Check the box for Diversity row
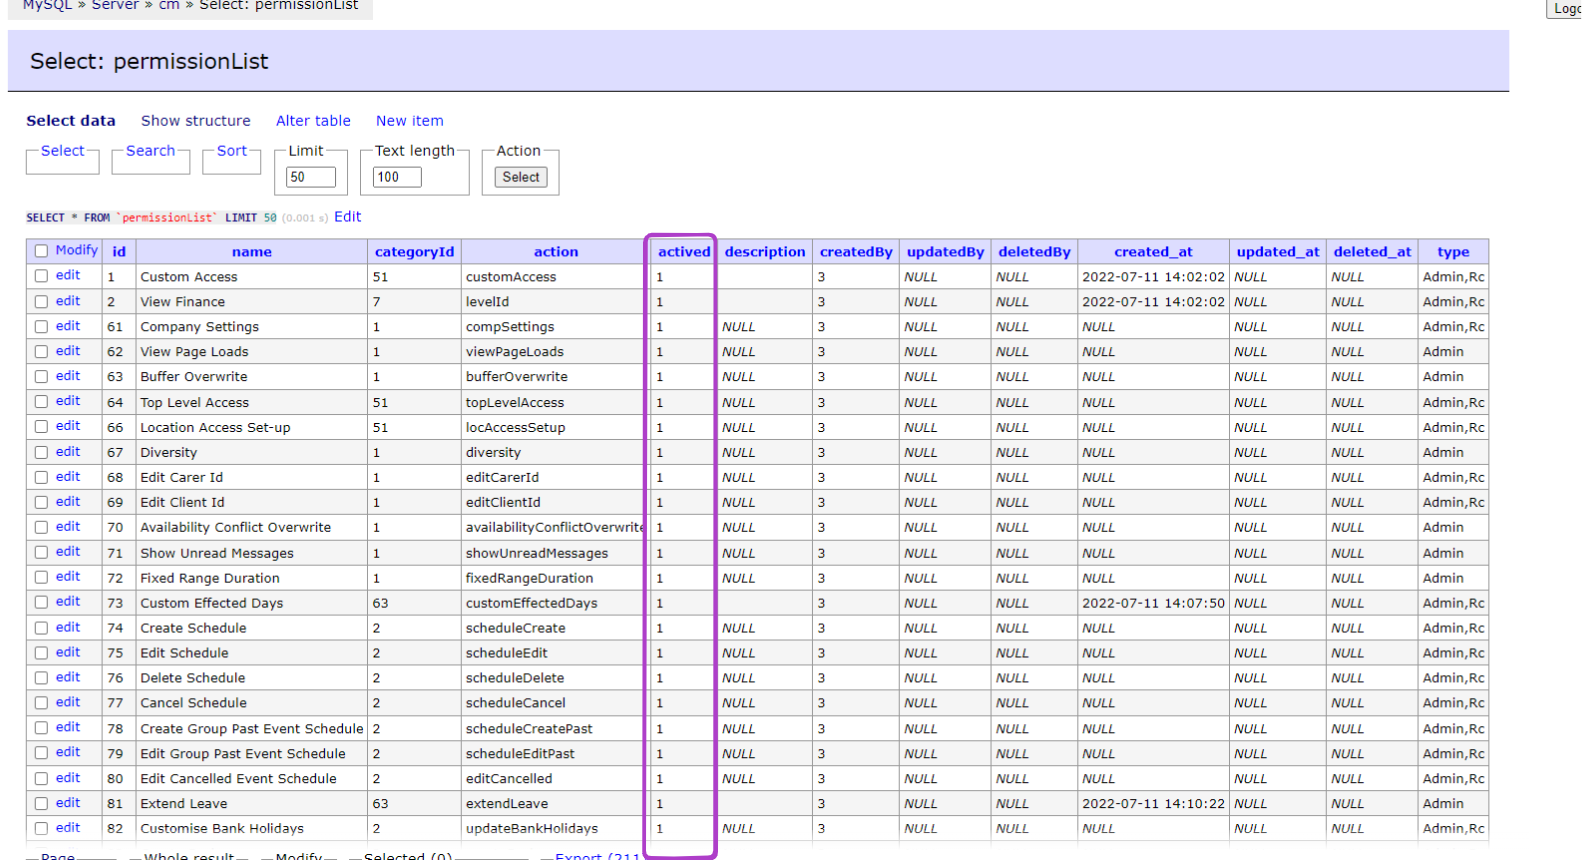The height and width of the screenshot is (860, 1582). [x=41, y=452]
